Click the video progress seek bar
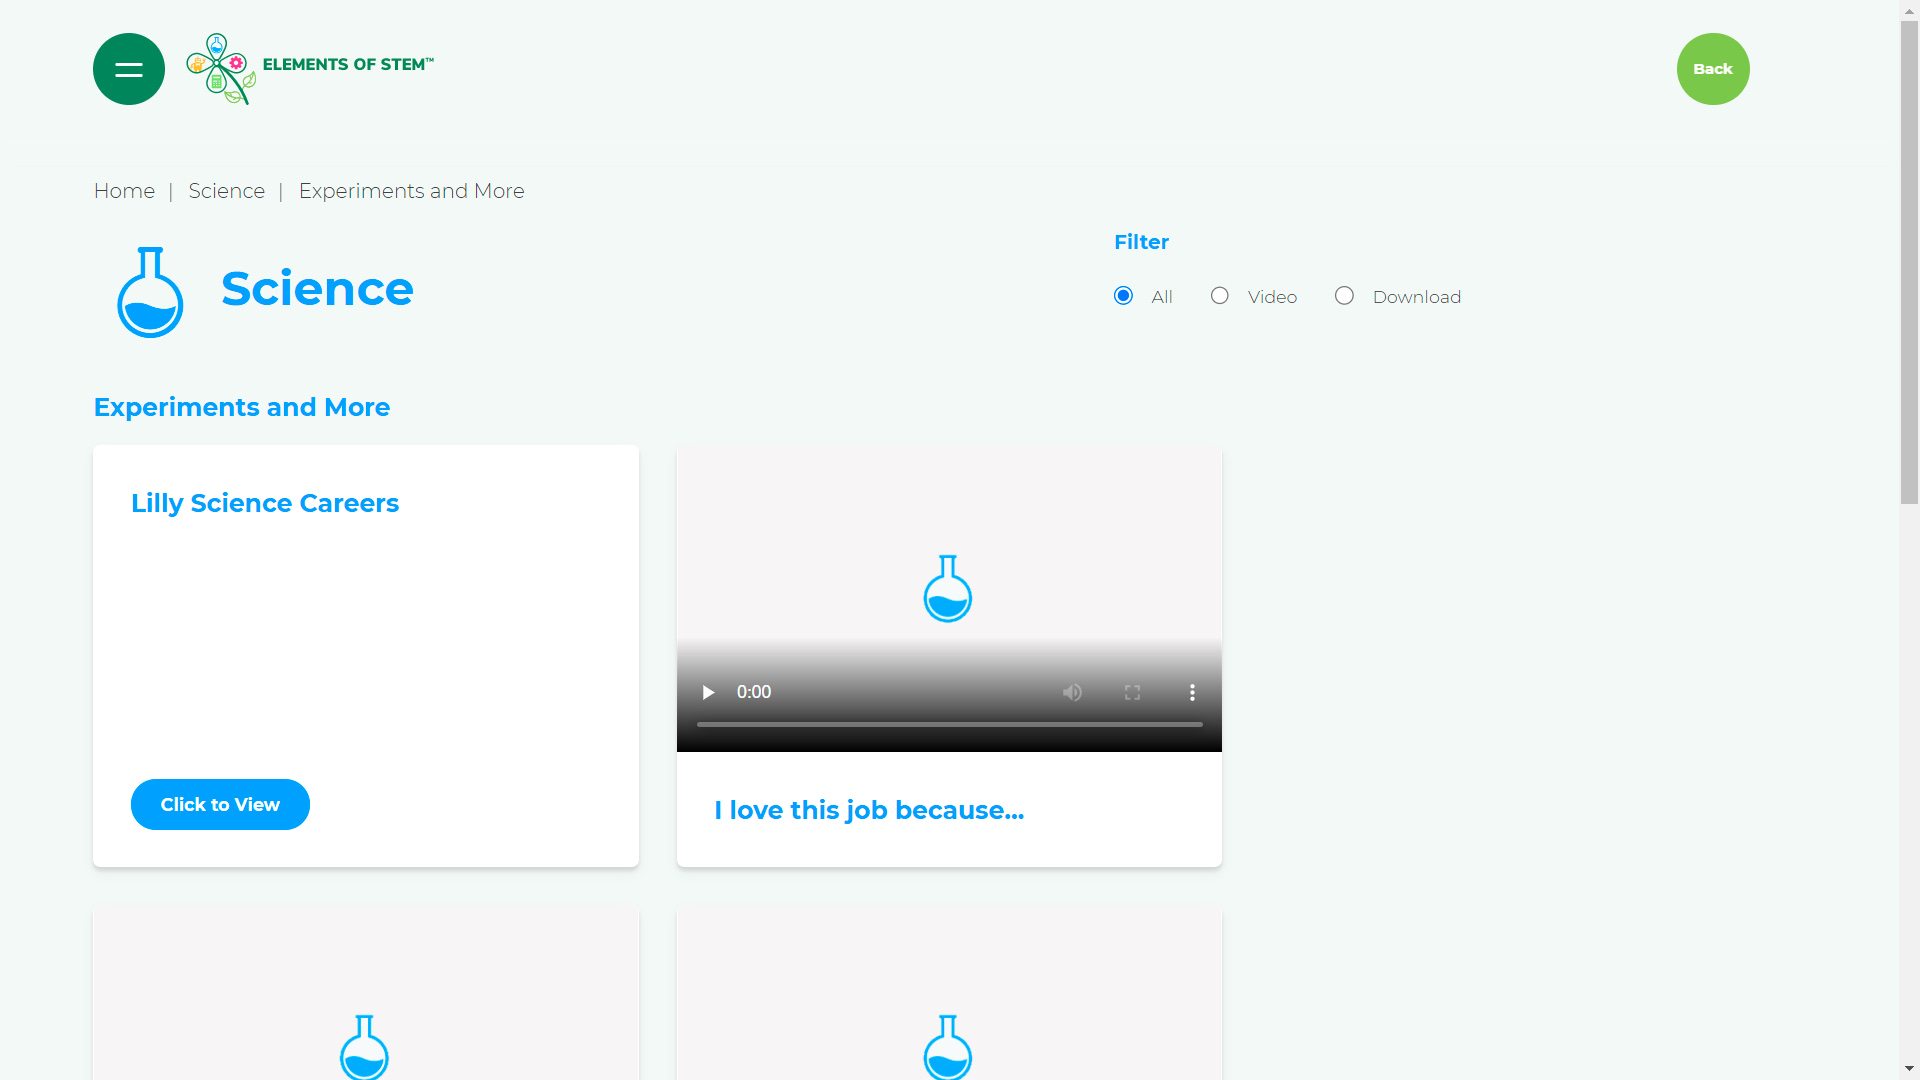1920x1080 pixels. (x=949, y=724)
